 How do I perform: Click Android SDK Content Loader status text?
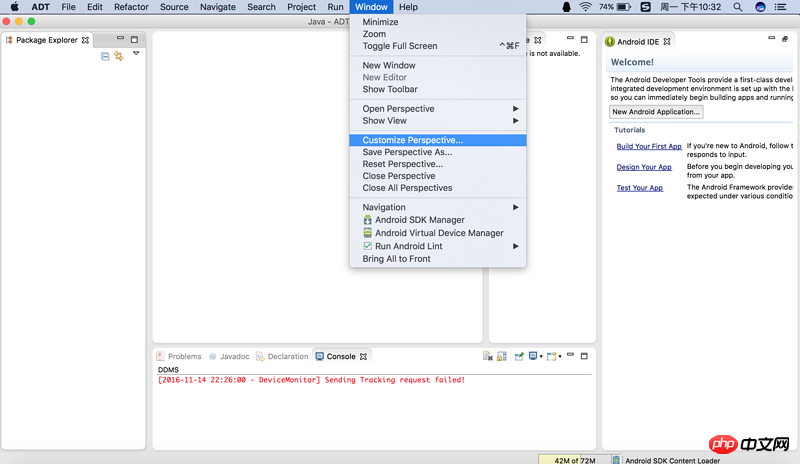click(x=672, y=460)
